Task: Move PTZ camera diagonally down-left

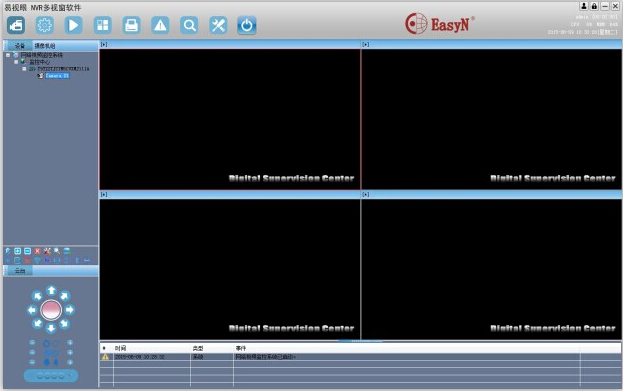Action: 37,323
